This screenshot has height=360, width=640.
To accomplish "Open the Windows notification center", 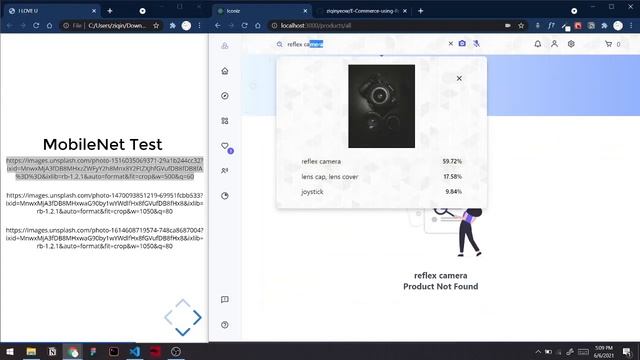I will tap(627, 351).
